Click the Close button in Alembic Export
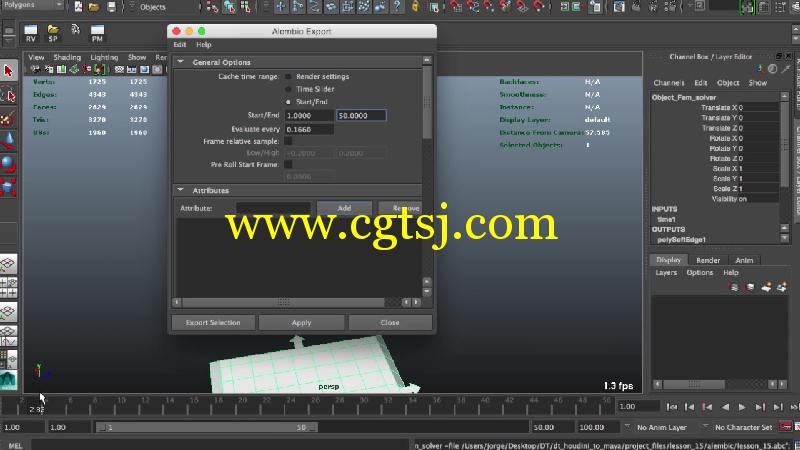The height and width of the screenshot is (450, 800). [x=390, y=322]
